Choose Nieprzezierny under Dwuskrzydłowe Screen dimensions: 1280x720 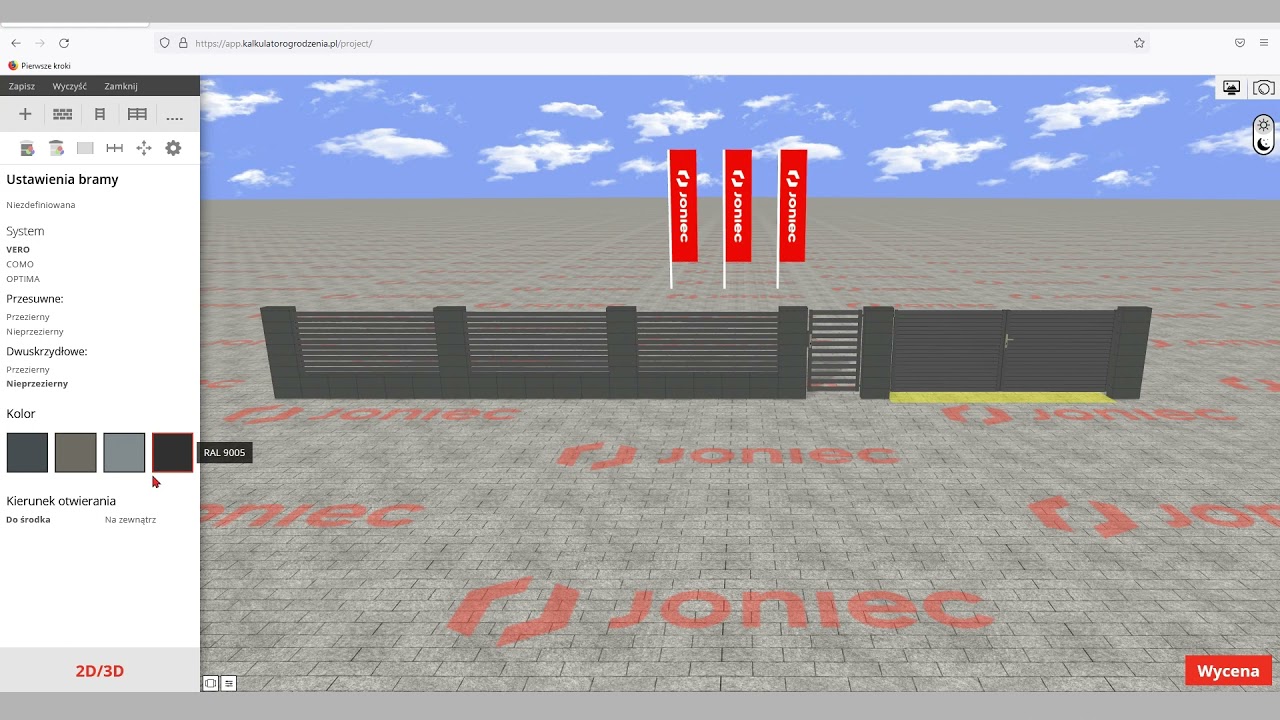point(37,383)
